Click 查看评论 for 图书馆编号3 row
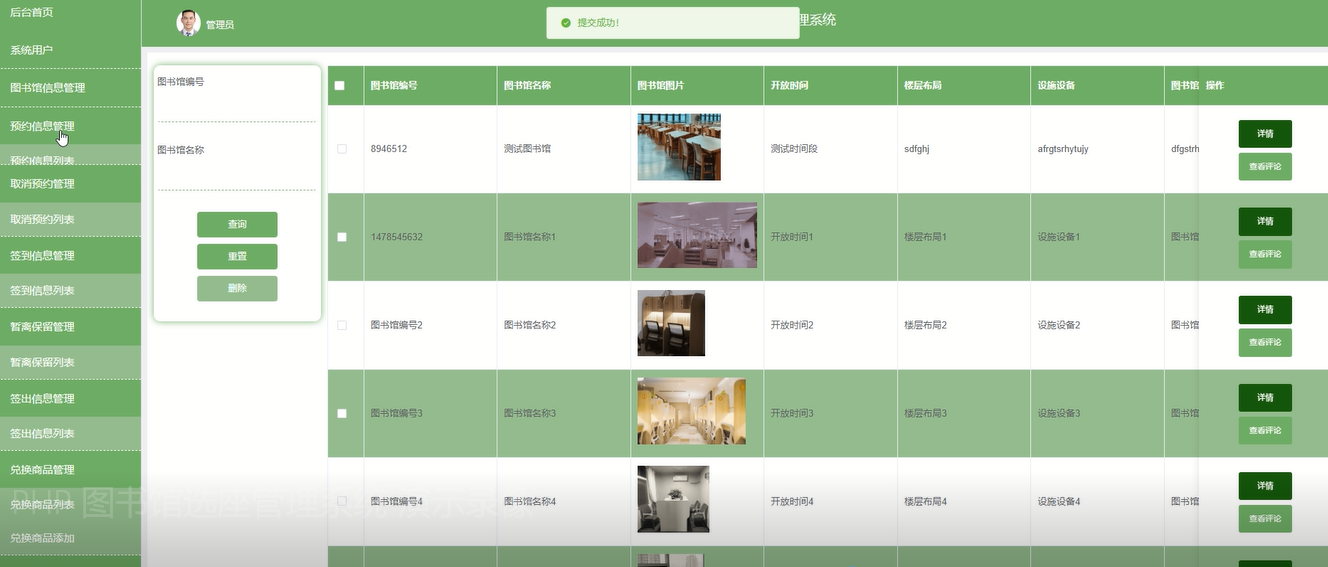This screenshot has width=1328, height=567. click(1265, 430)
